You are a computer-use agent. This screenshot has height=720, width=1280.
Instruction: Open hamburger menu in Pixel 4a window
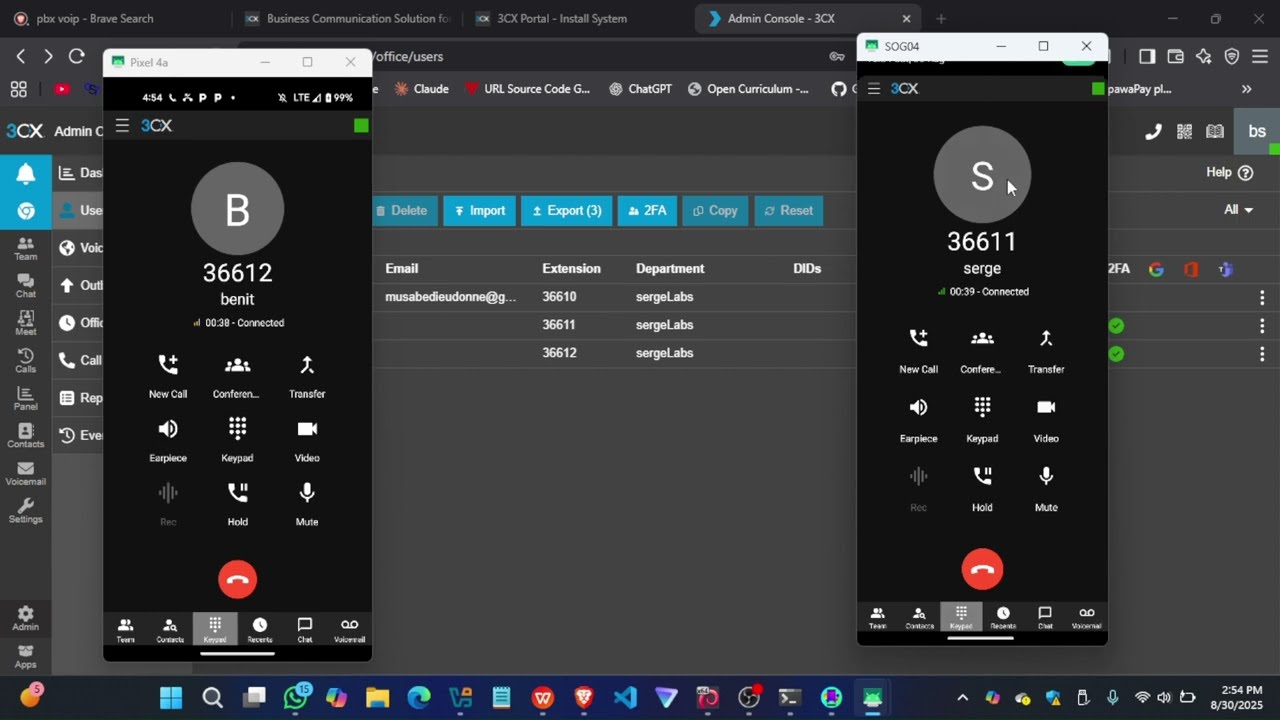click(122, 125)
